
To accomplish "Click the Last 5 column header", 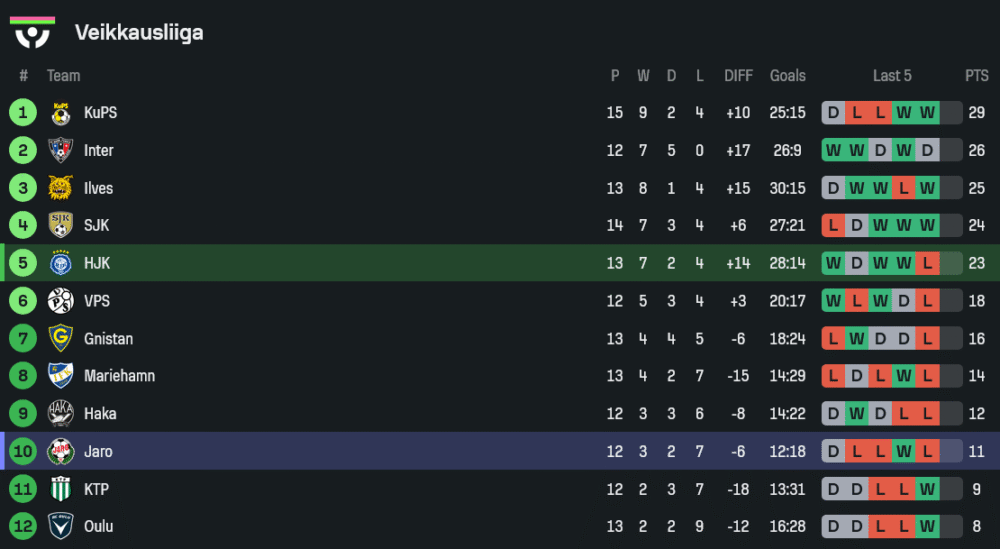I will coord(892,76).
